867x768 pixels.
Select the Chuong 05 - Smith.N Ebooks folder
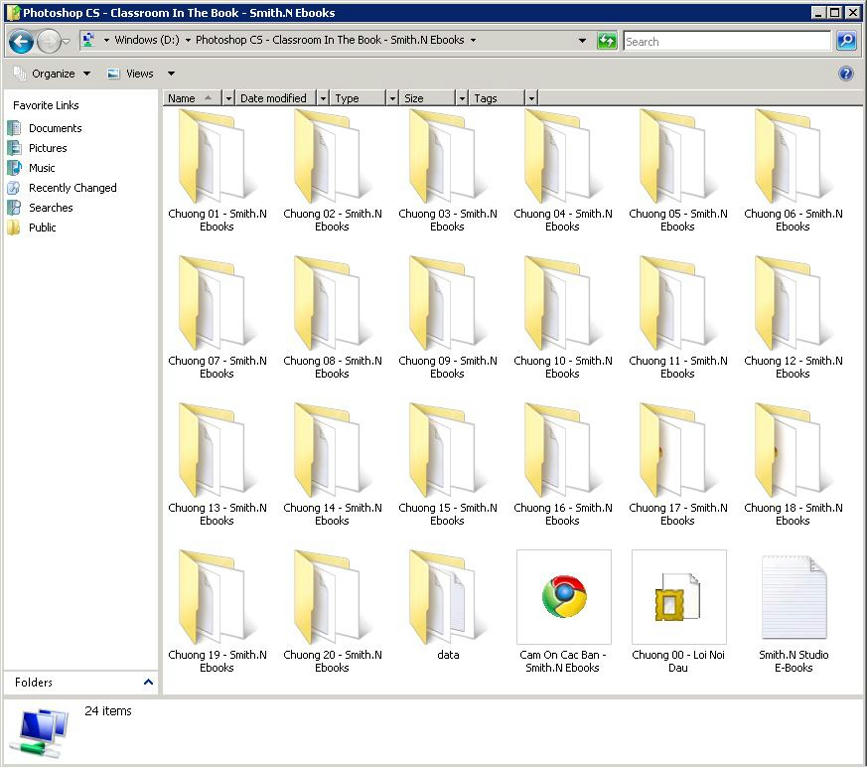(678, 170)
